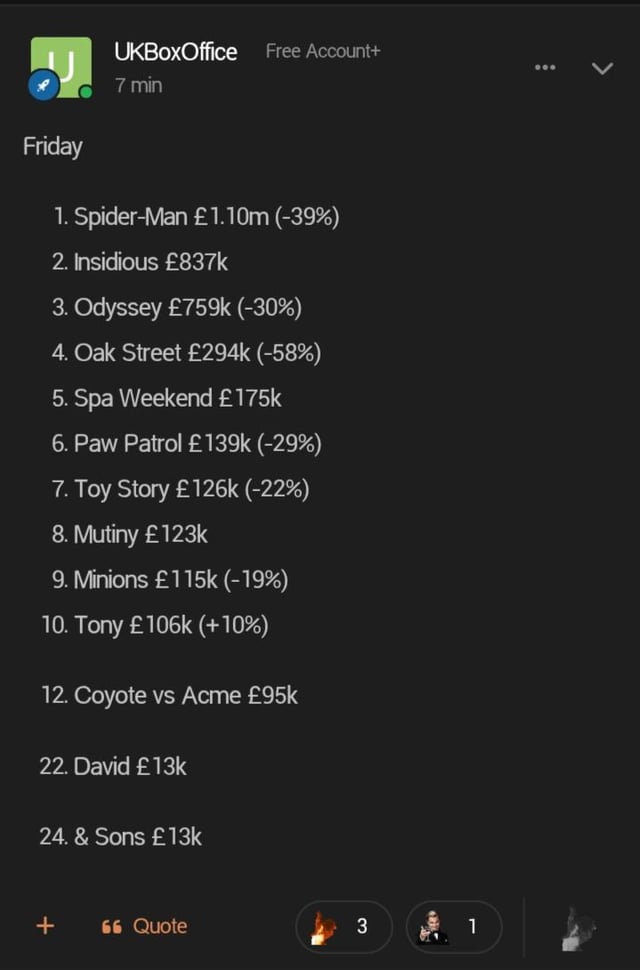
Task: Click the toast reaction count of 1
Action: click(472, 926)
